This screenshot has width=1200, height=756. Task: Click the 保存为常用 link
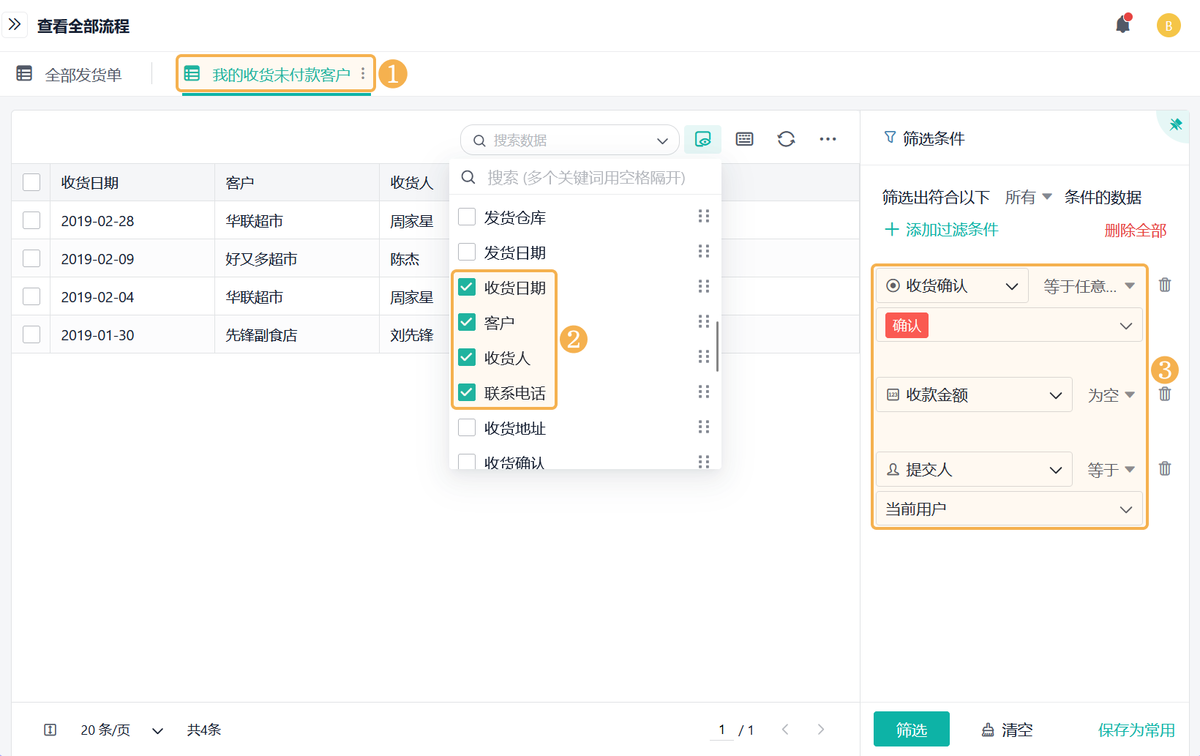[x=1136, y=730]
